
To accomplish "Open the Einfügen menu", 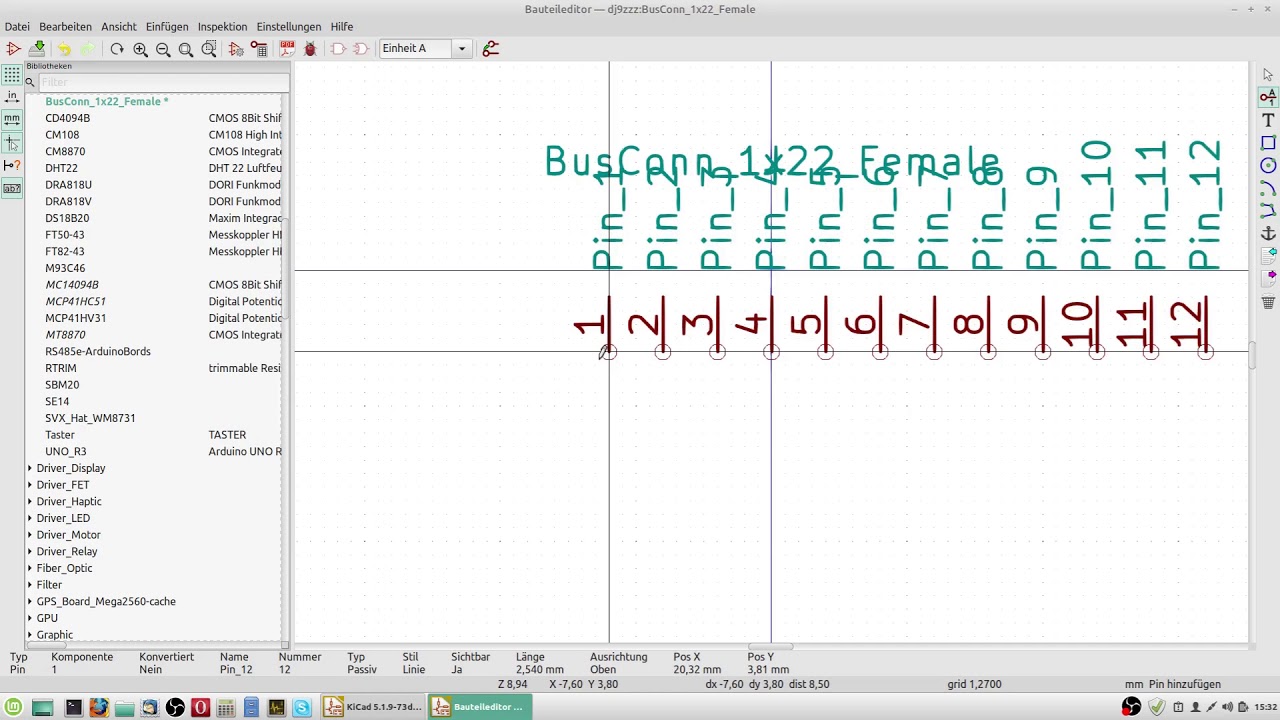I will pos(167,27).
